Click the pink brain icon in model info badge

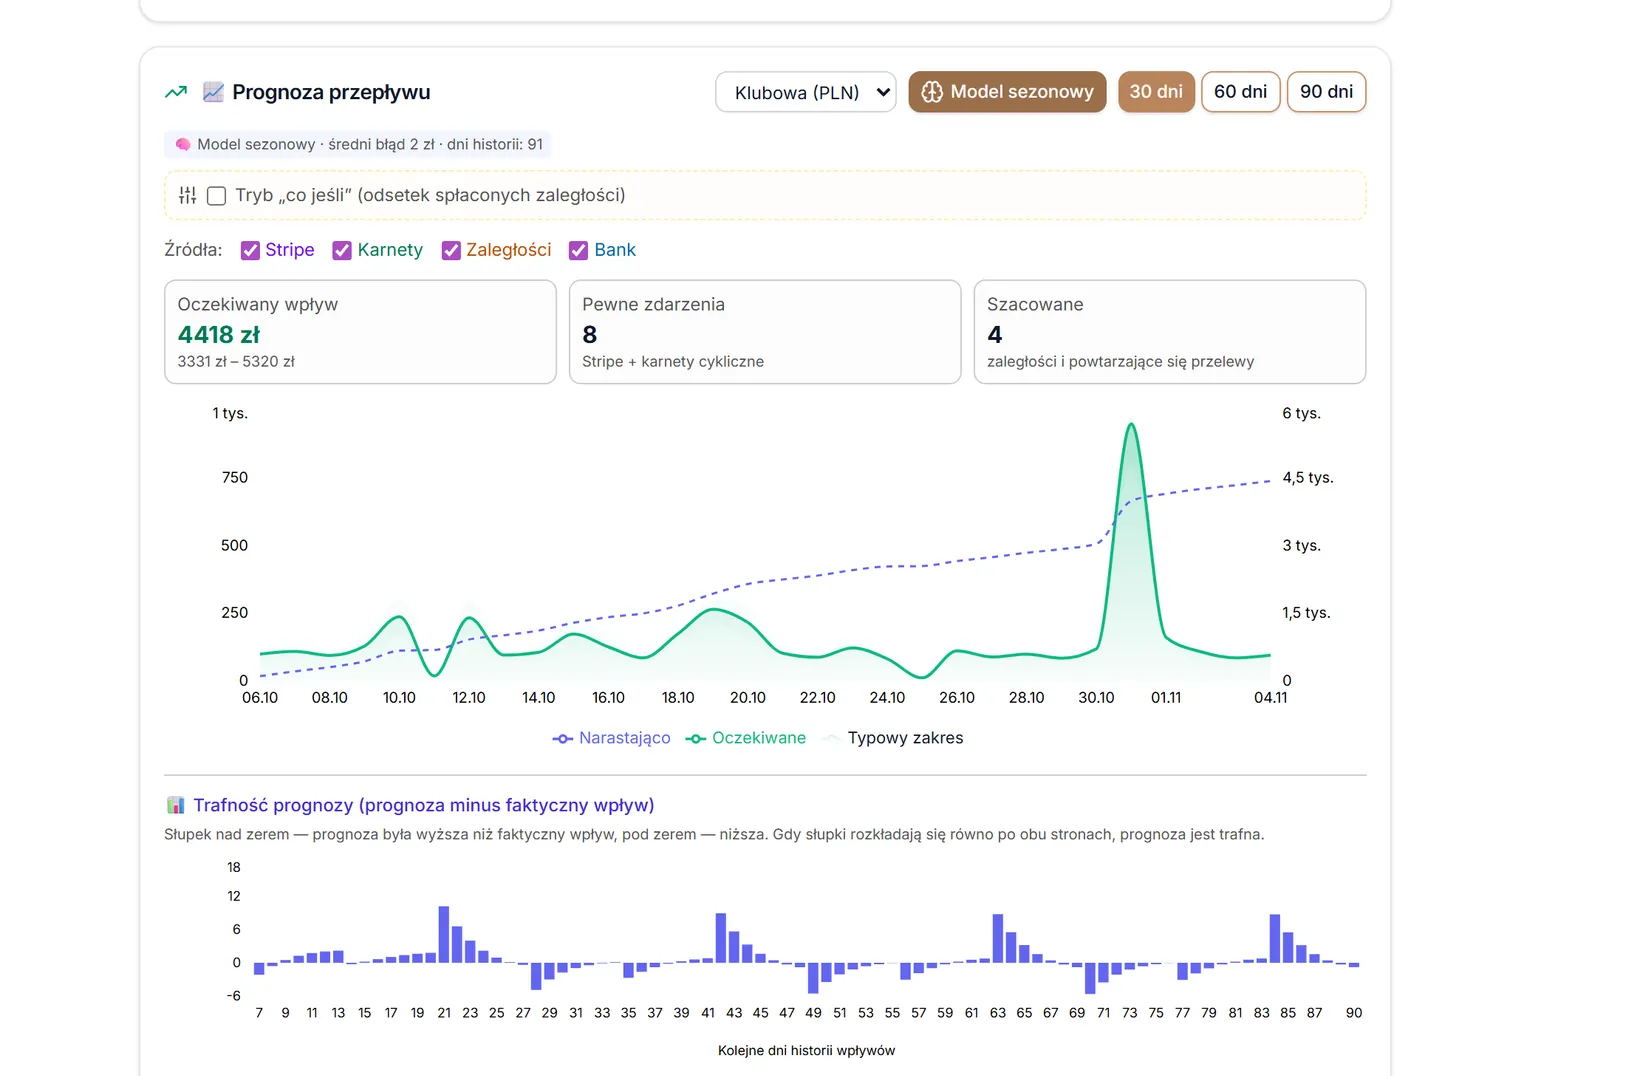(x=183, y=145)
